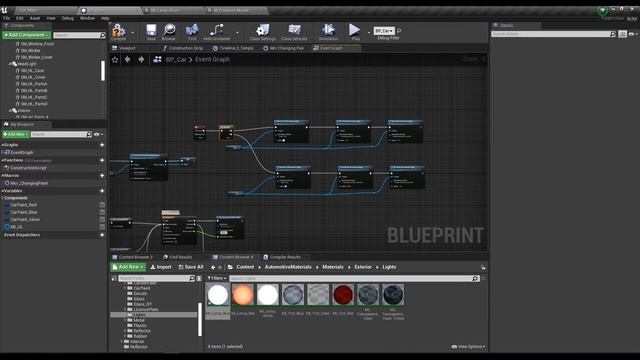Click Add New in Content Browser

pyautogui.click(x=128, y=267)
